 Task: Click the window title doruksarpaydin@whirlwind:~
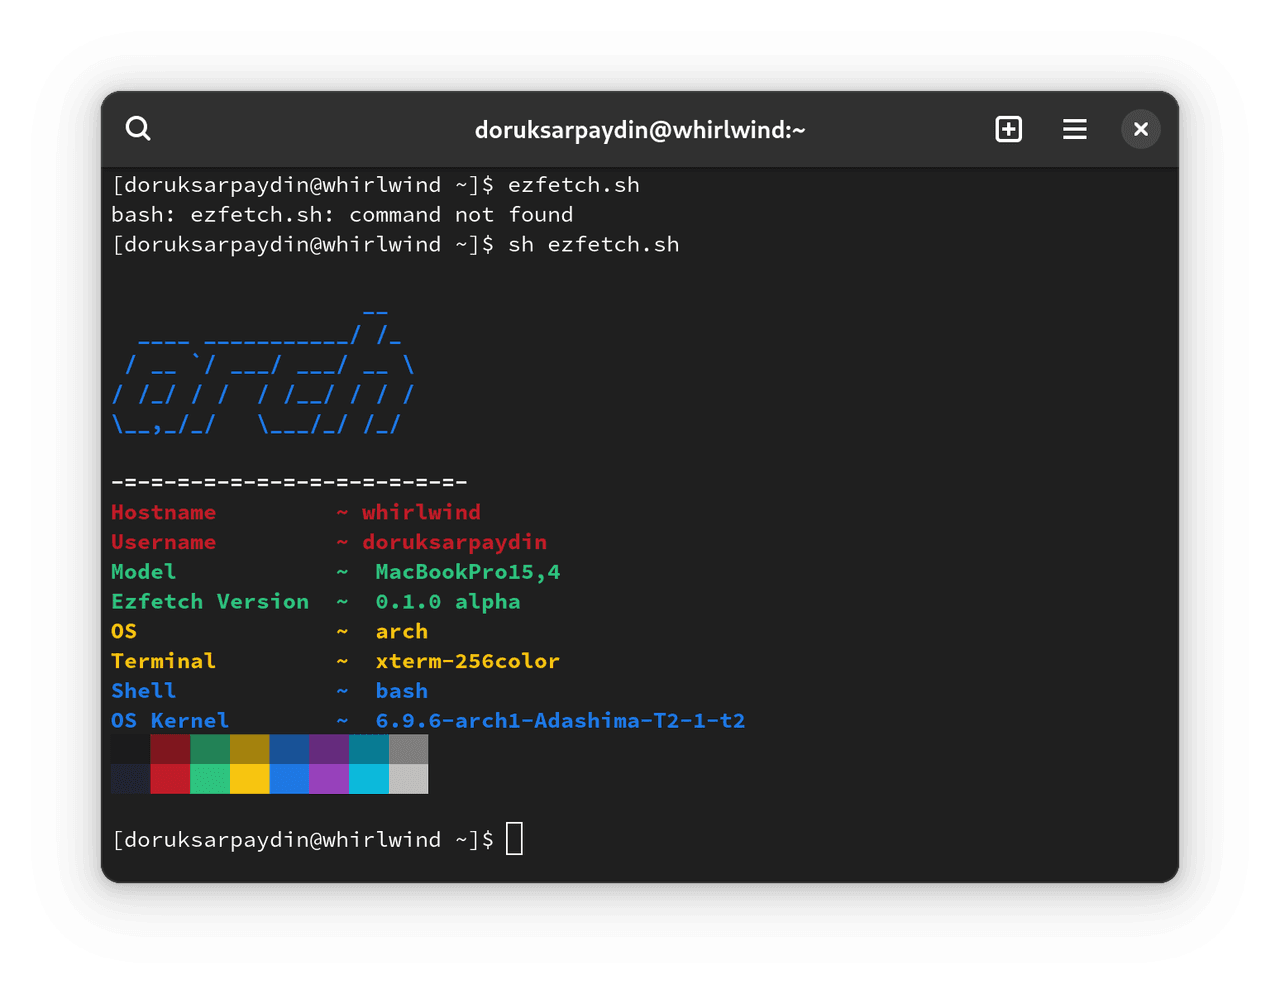point(640,130)
